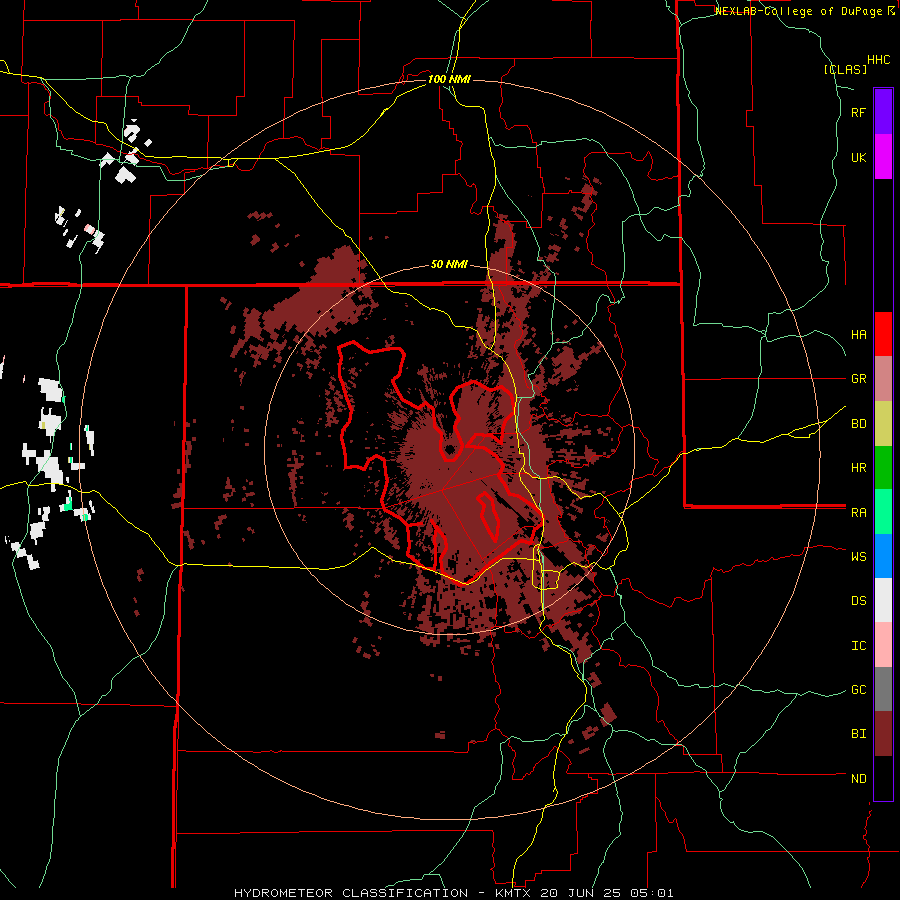Click the GC gray legend swatch

click(883, 689)
